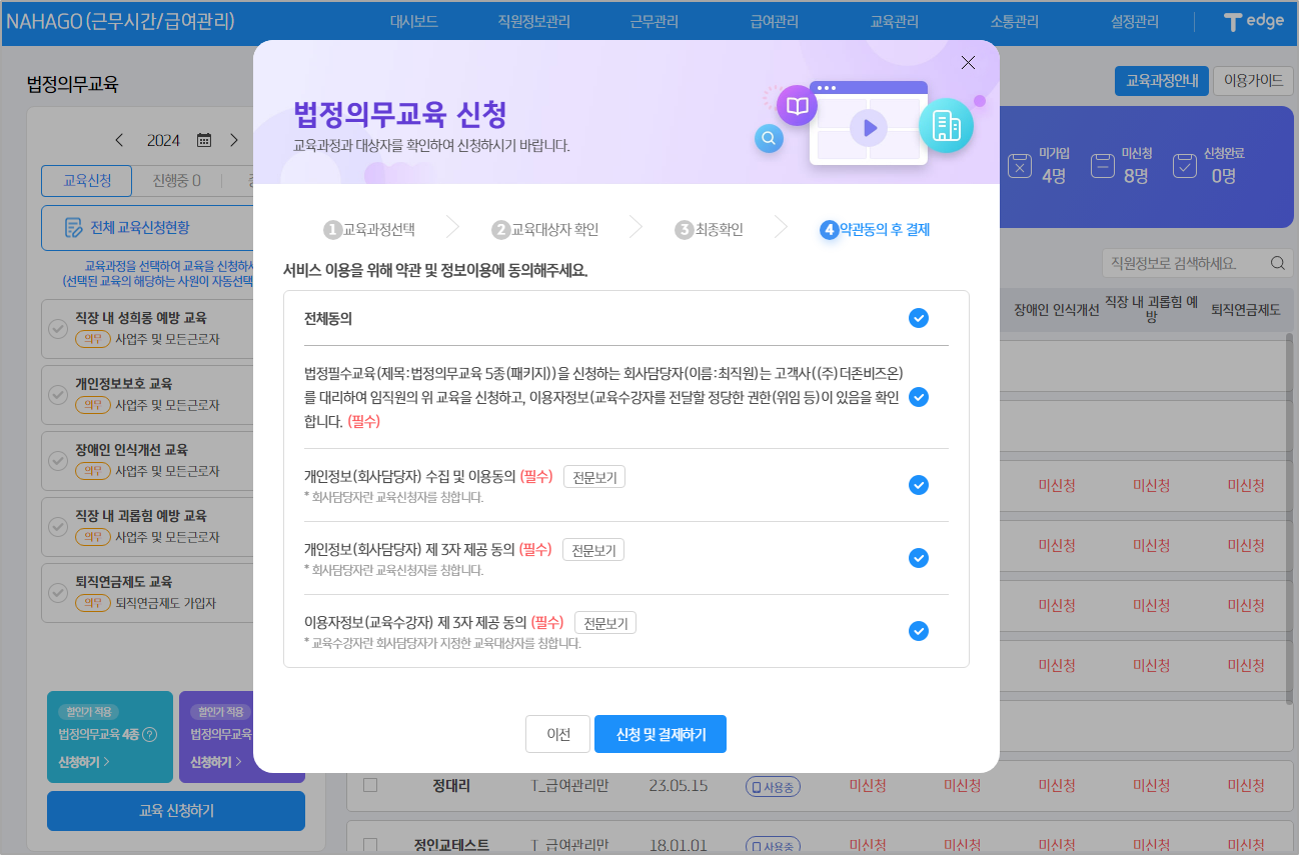
Task: View full text for 개인정보 수집 및 이용동의
Action: (x=594, y=477)
